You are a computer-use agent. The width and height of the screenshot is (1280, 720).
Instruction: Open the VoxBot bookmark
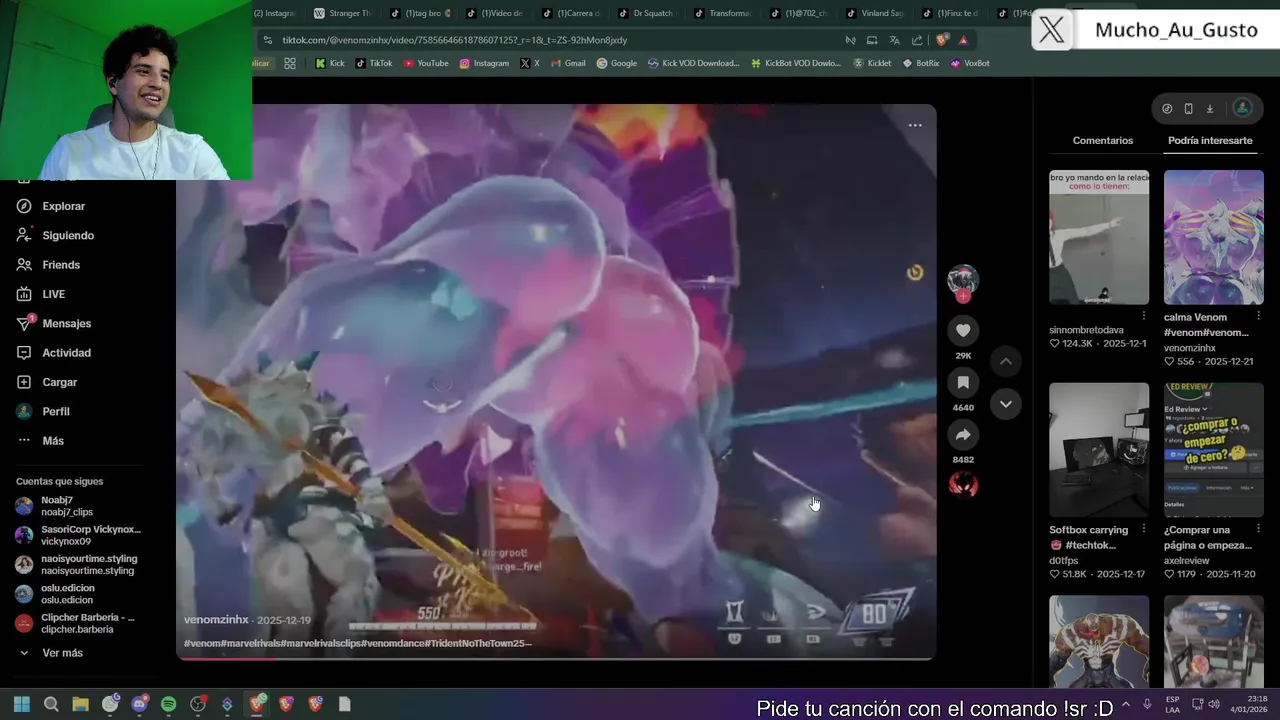pos(970,63)
